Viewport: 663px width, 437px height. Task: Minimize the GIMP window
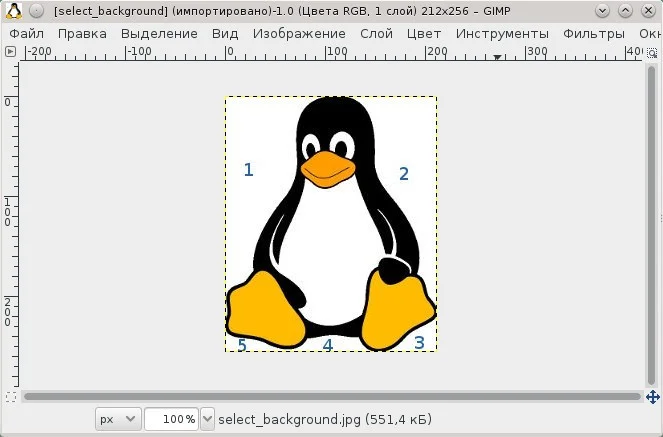pos(602,11)
